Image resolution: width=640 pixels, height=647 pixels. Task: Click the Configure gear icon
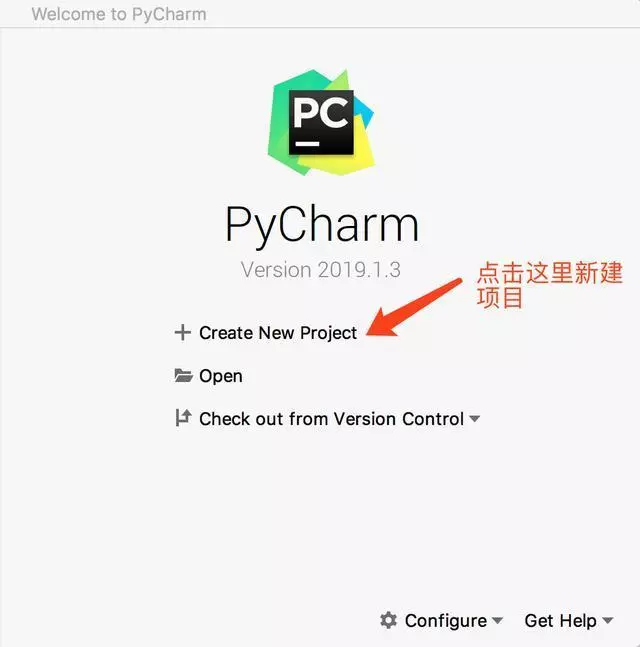click(x=388, y=620)
